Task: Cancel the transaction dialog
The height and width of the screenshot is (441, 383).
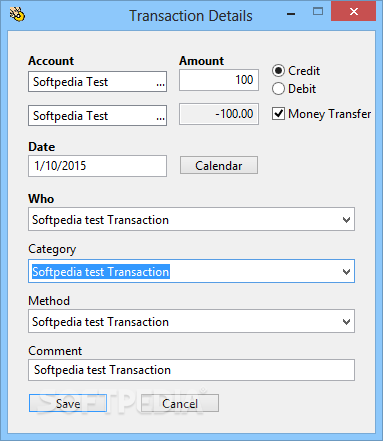Action: pos(180,403)
